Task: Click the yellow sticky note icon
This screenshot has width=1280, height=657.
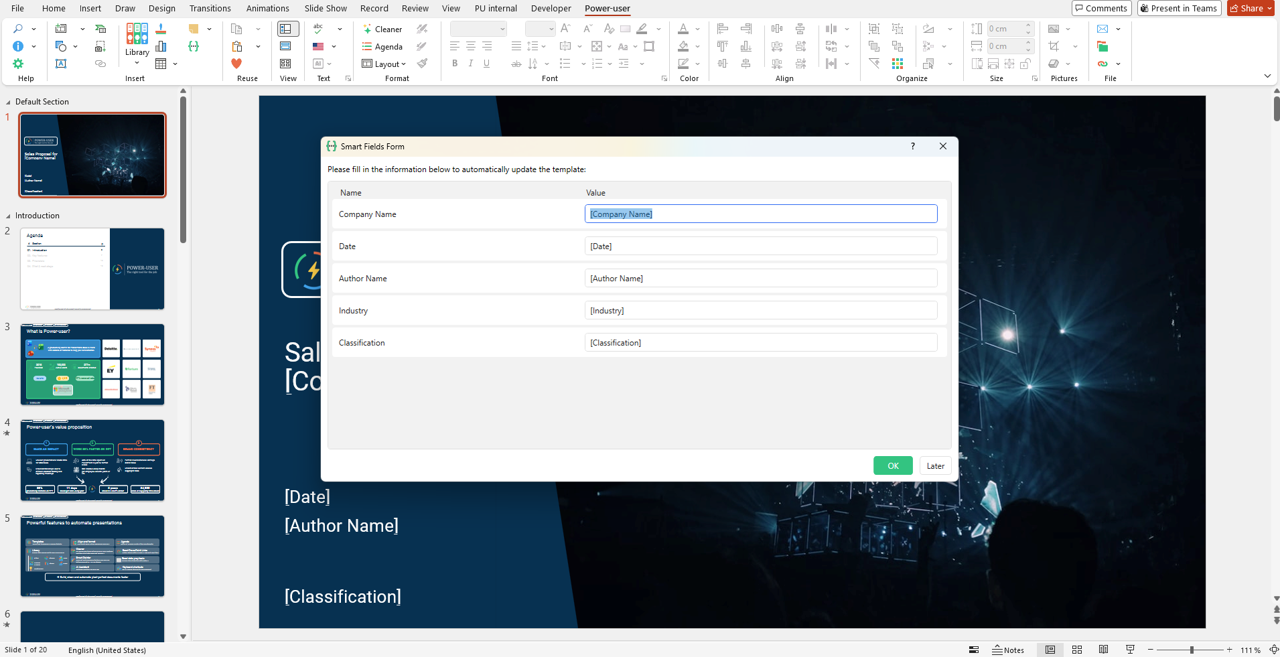Action: coord(193,29)
